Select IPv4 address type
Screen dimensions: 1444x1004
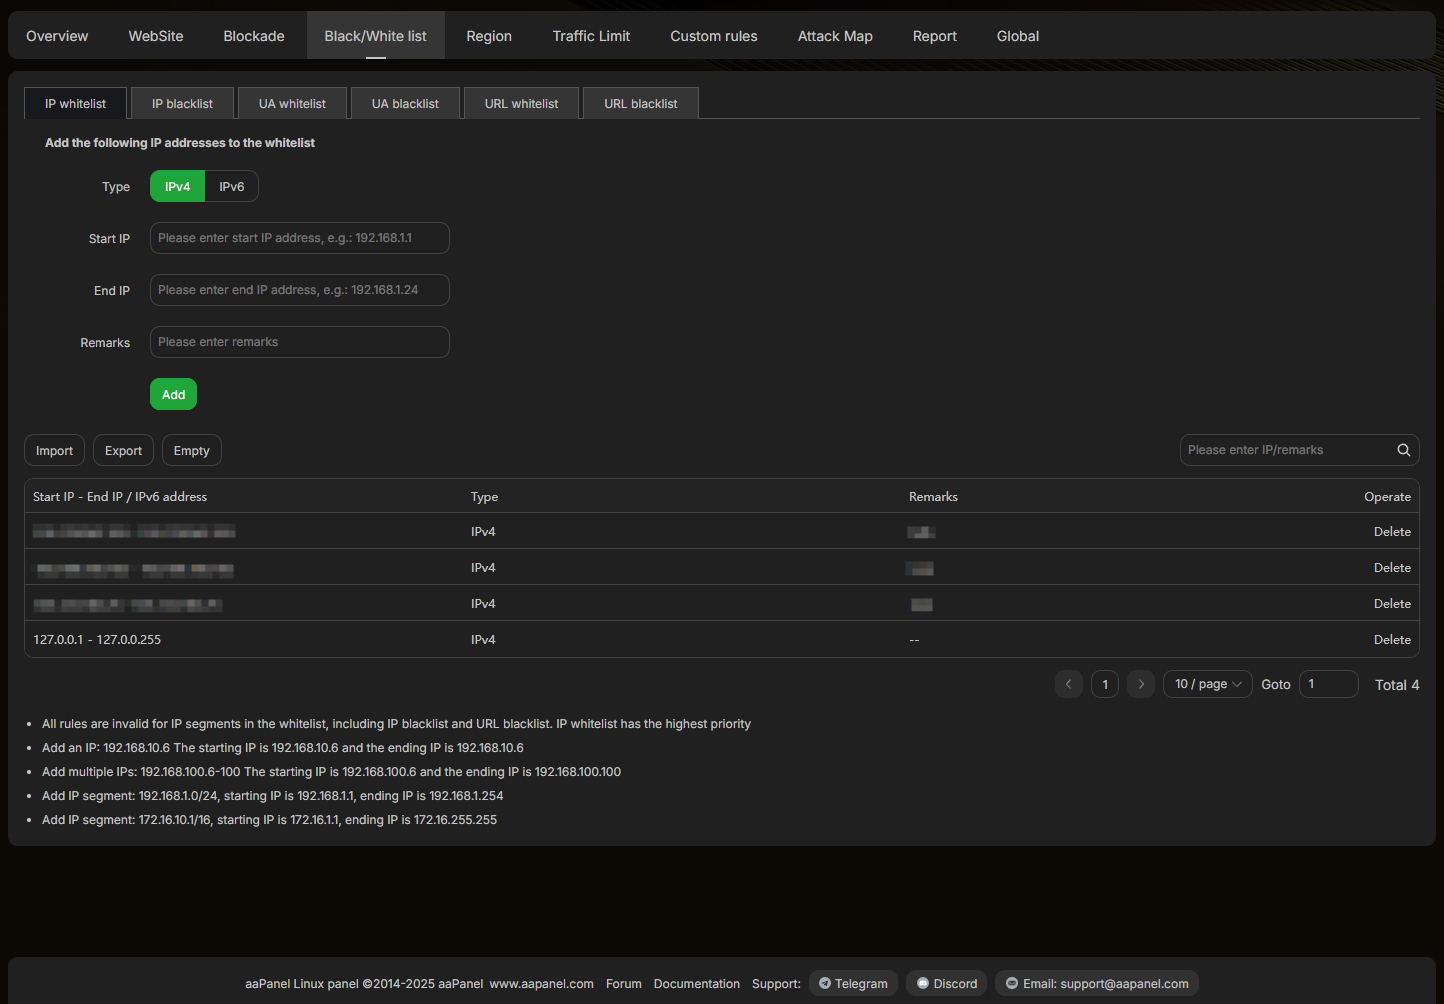pyautogui.click(x=177, y=187)
